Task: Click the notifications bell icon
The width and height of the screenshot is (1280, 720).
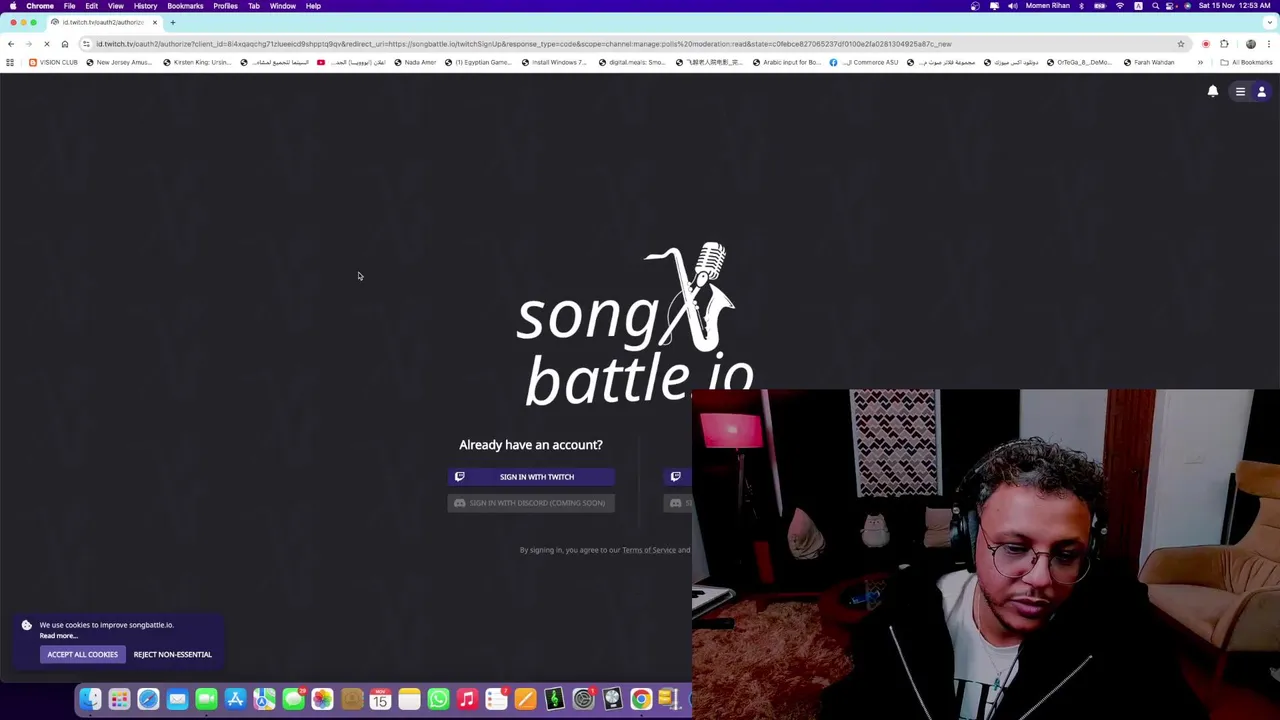Action: coord(1212,91)
